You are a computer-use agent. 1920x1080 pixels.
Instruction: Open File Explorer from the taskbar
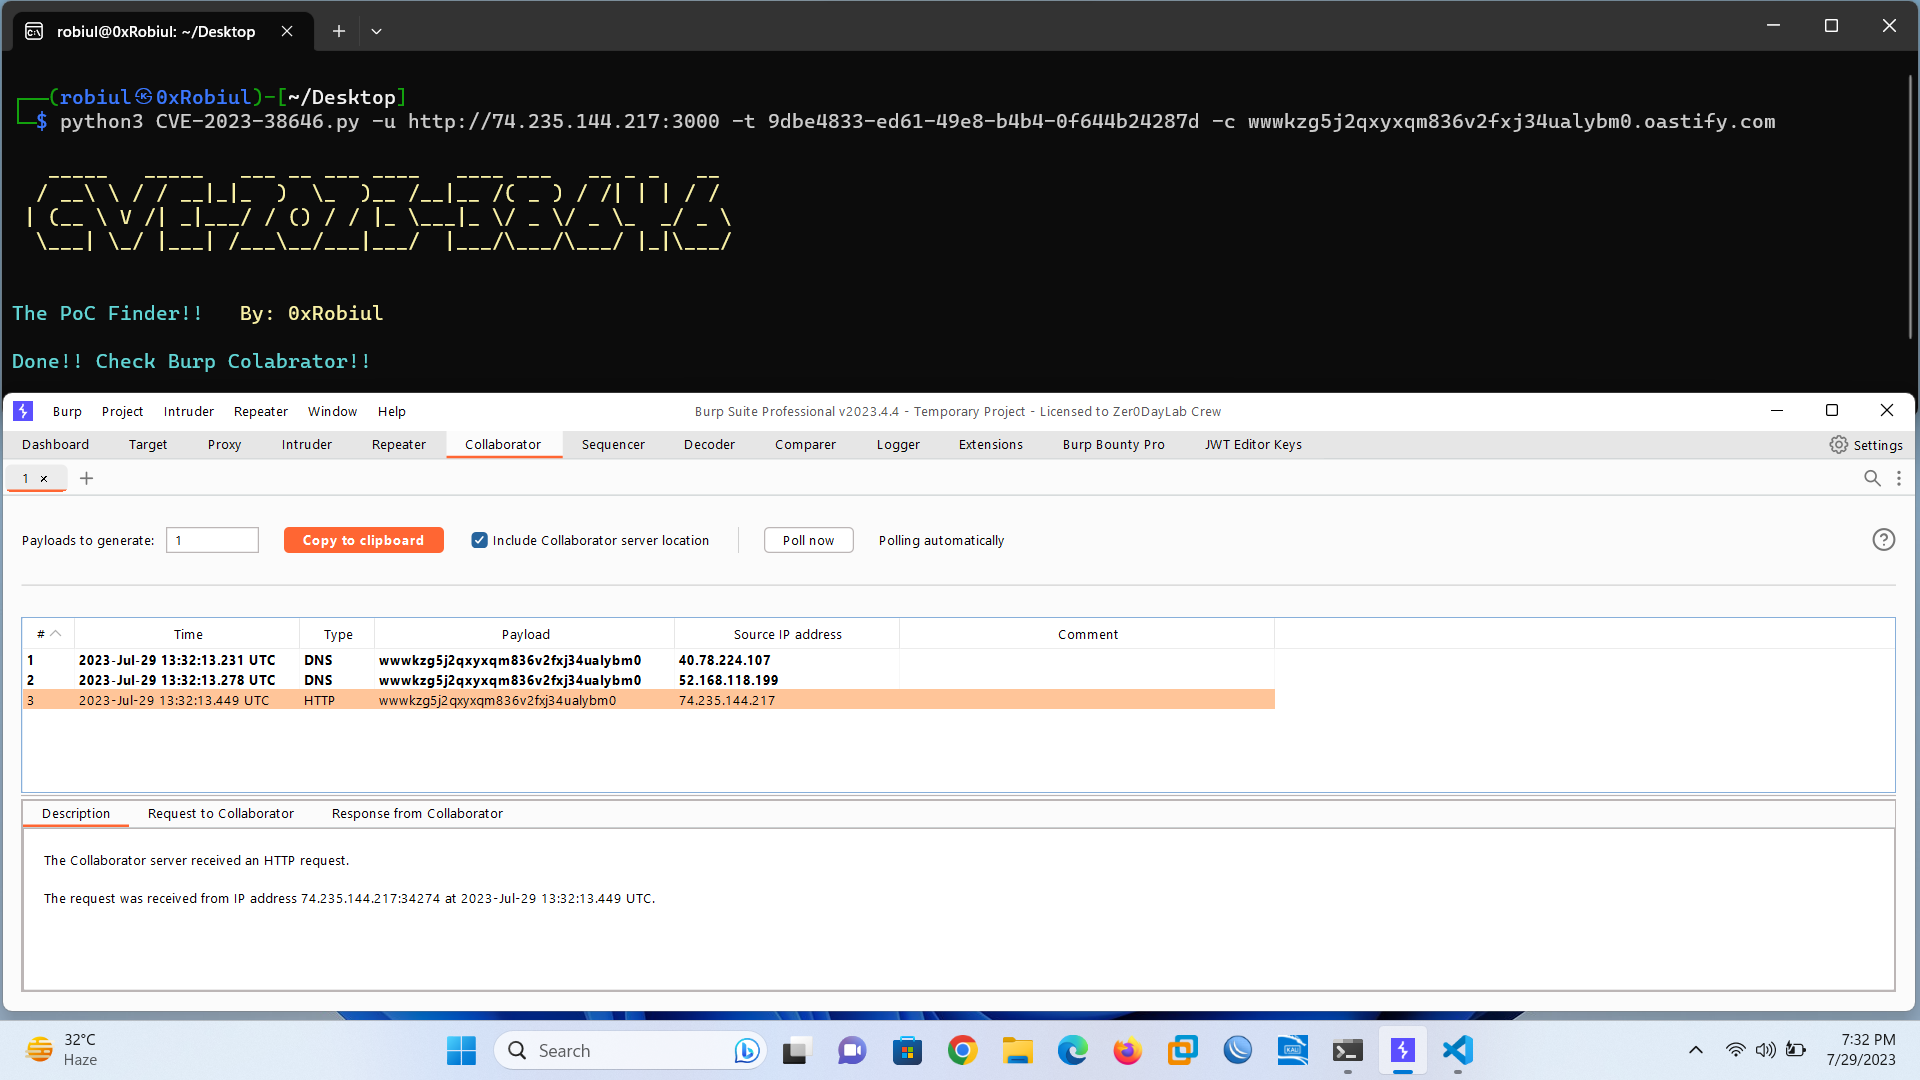pos(1017,1050)
